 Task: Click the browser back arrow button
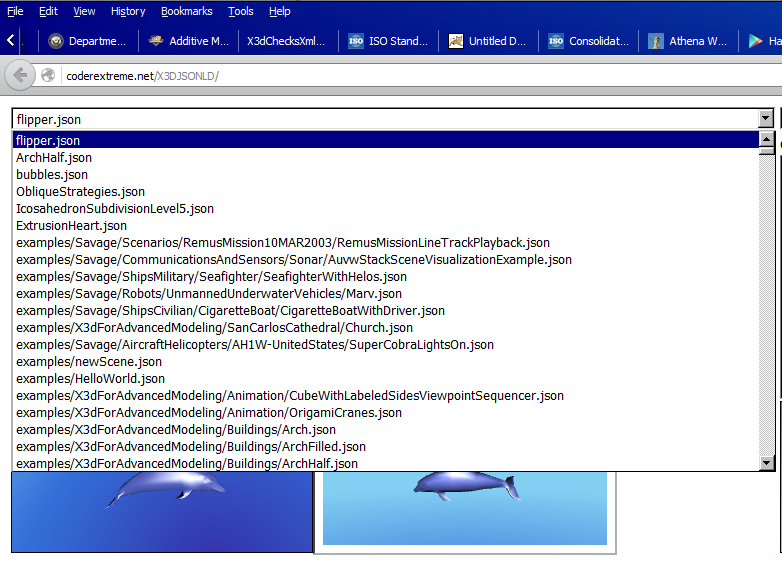coord(19,75)
